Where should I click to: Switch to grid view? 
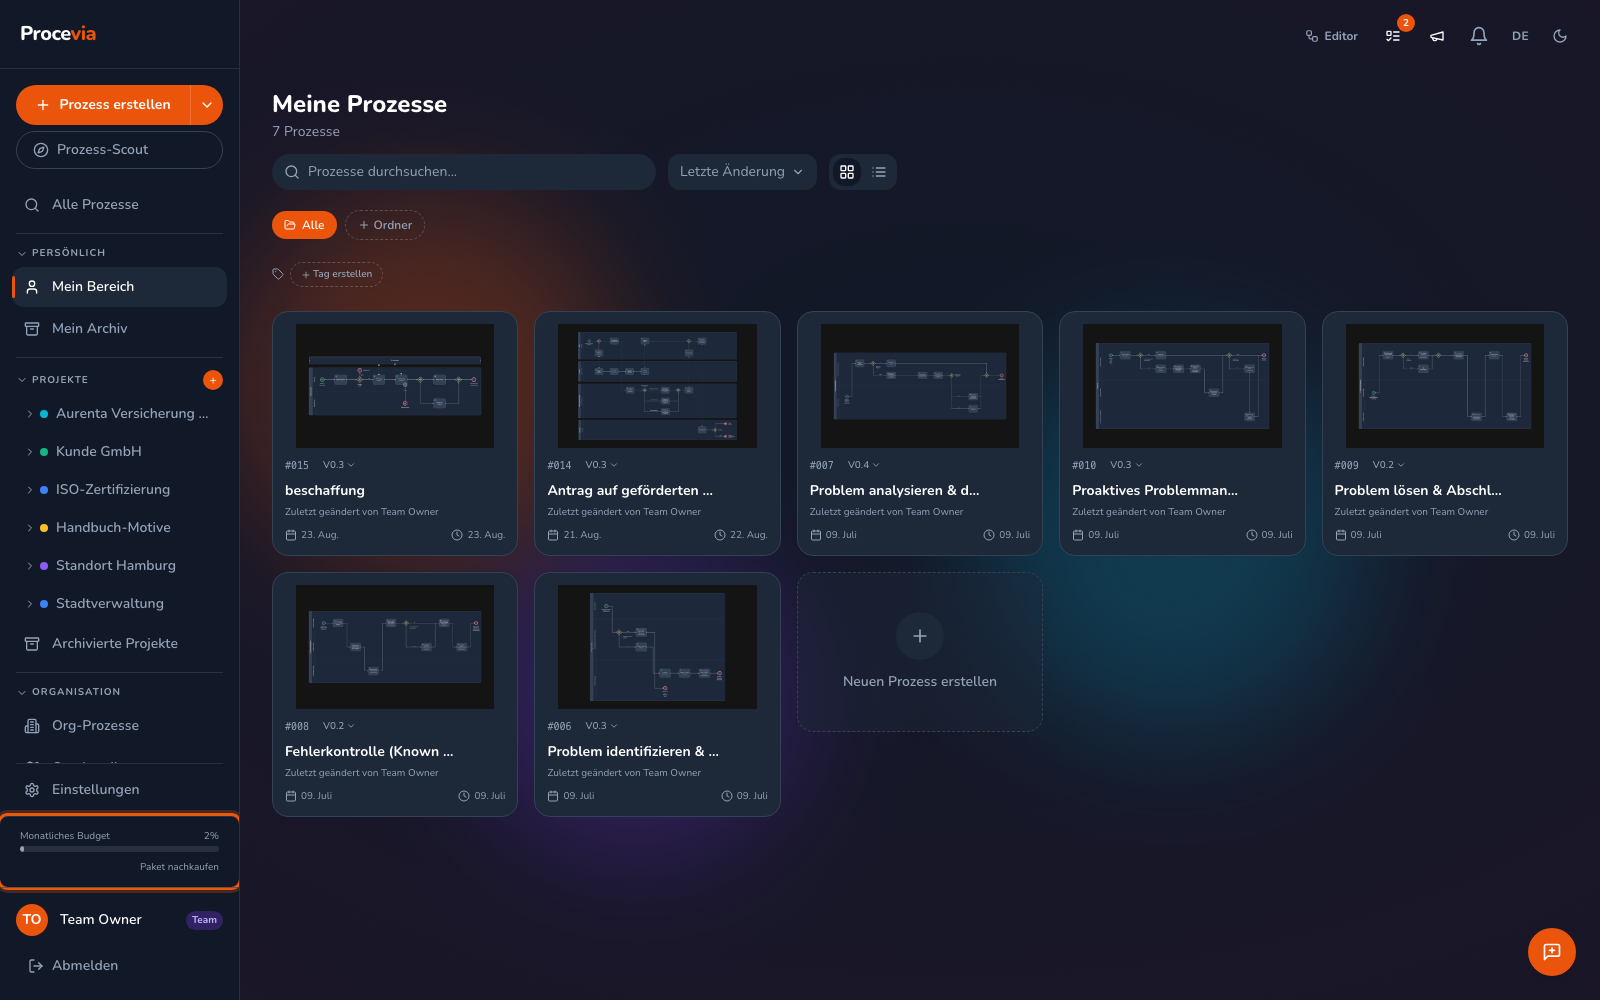coord(847,172)
